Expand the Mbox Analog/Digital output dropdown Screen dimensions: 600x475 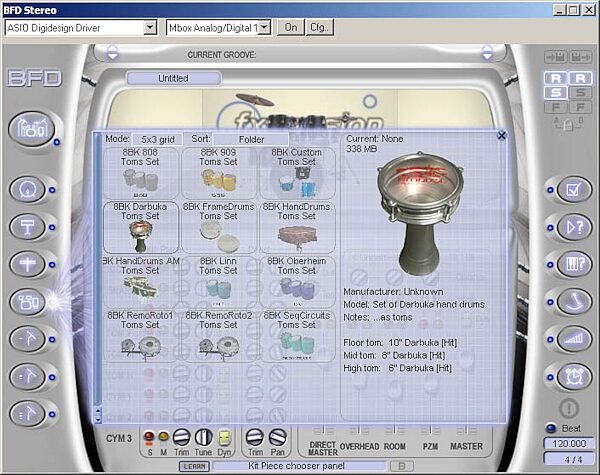(x=264, y=28)
